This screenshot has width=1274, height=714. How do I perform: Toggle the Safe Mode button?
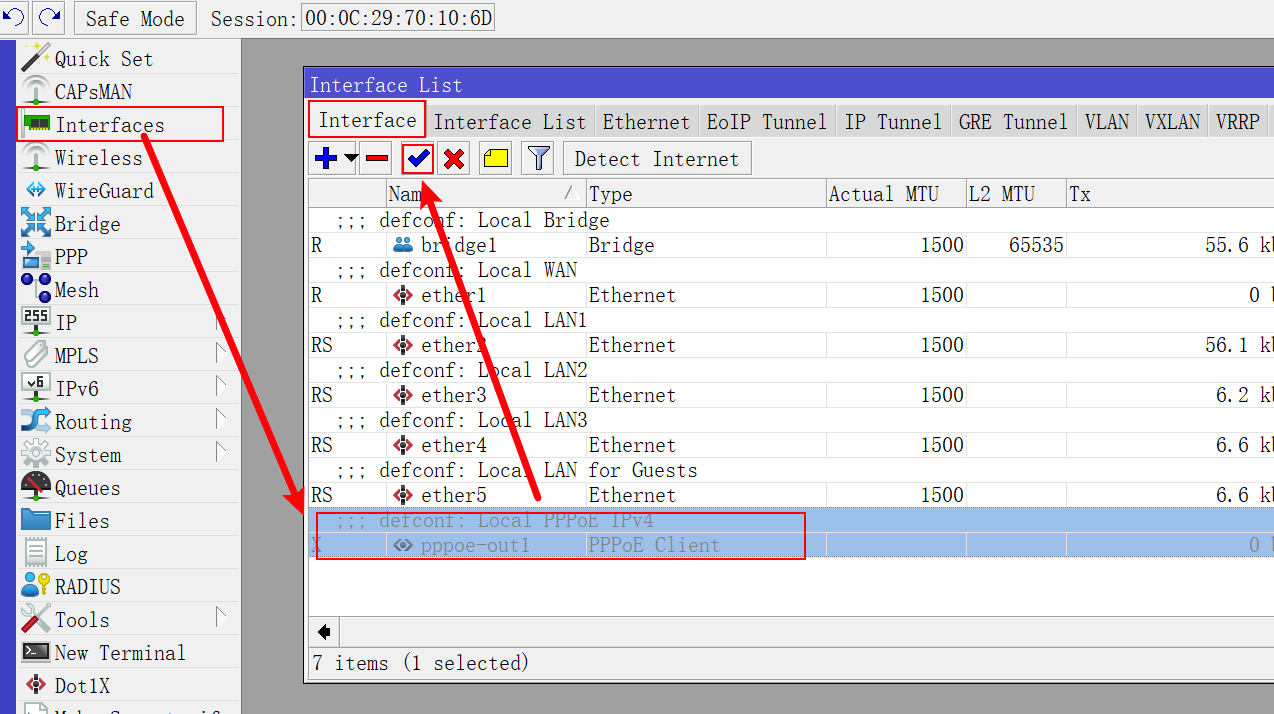coord(135,18)
